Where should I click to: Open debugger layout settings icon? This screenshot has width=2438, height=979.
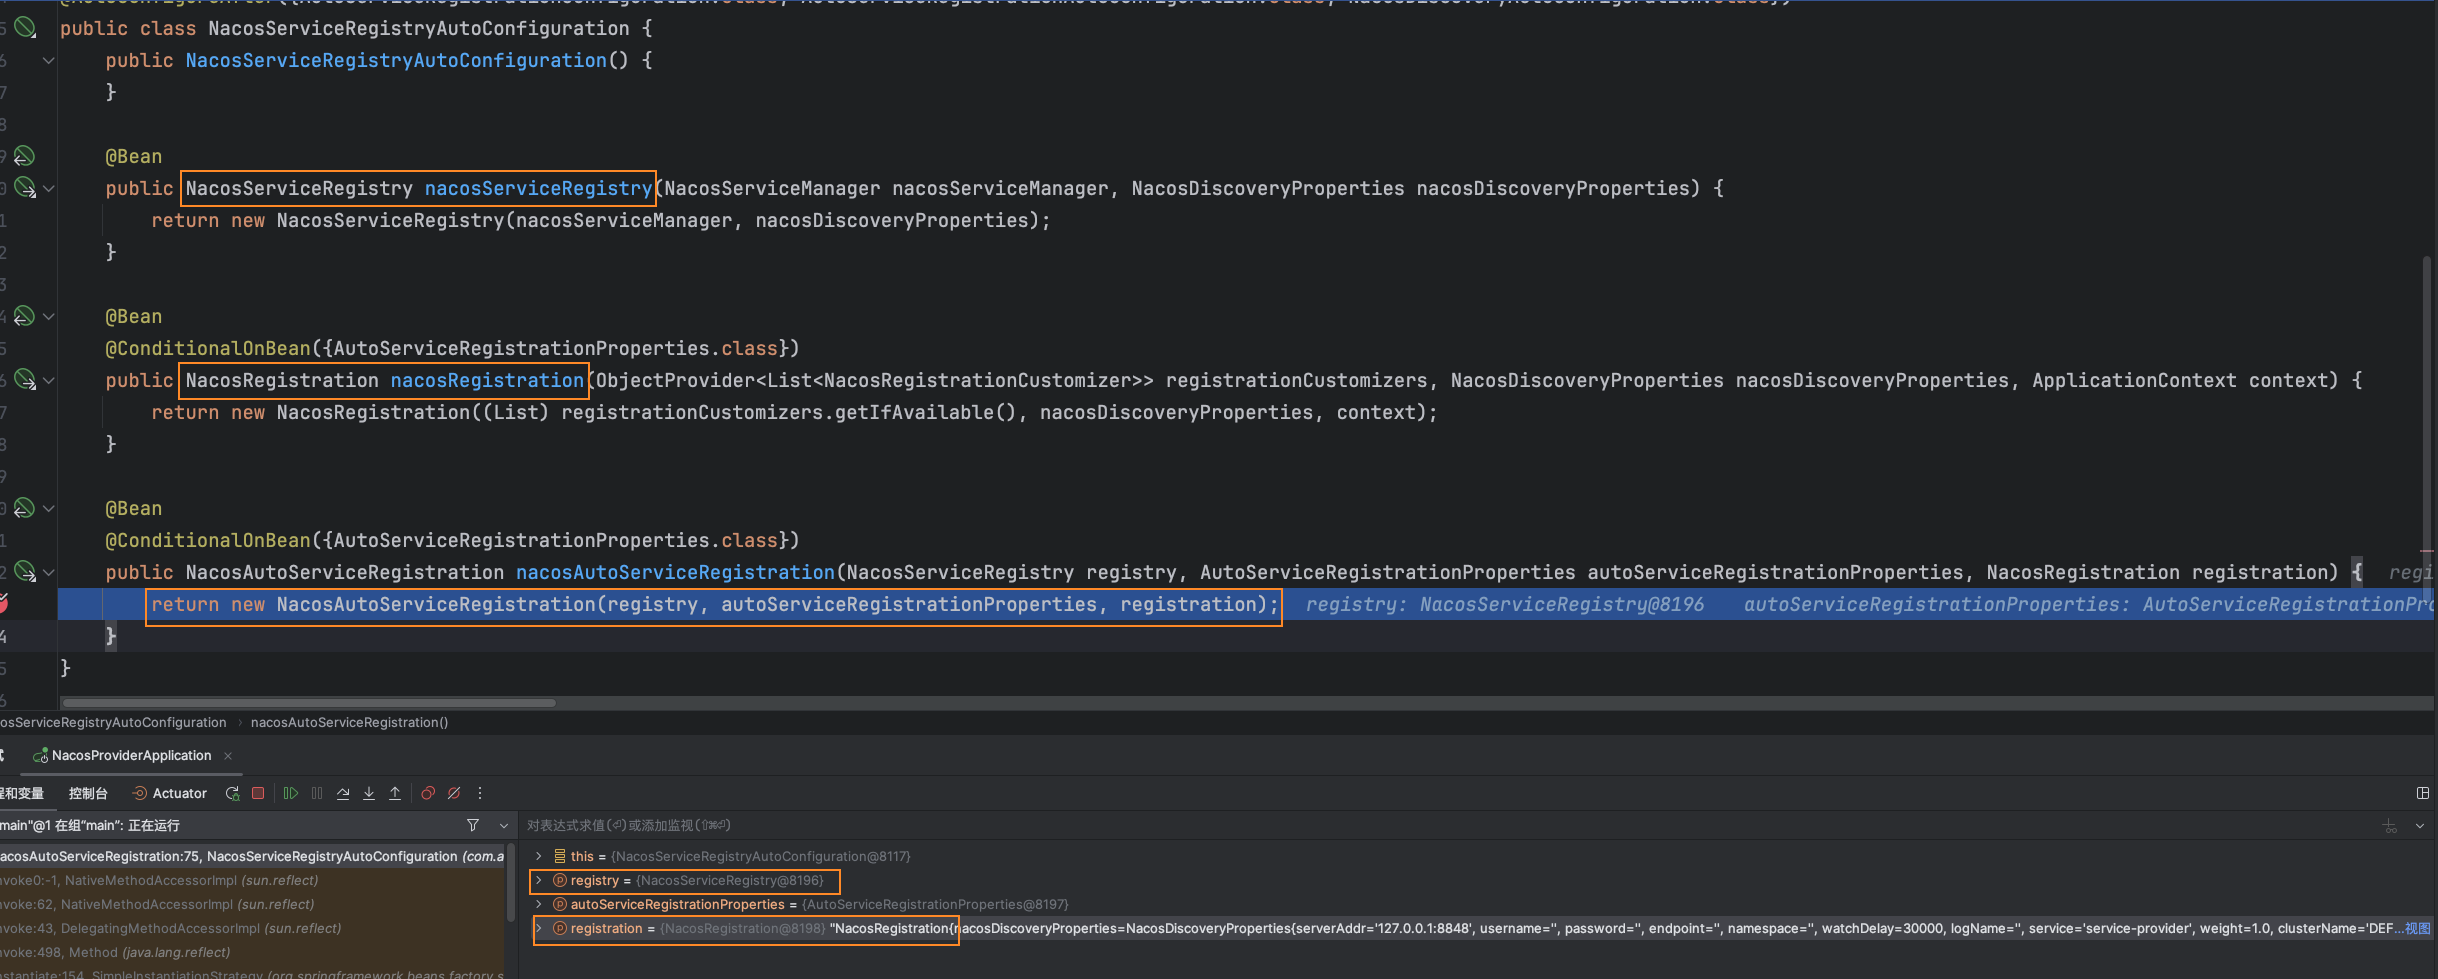click(2422, 793)
